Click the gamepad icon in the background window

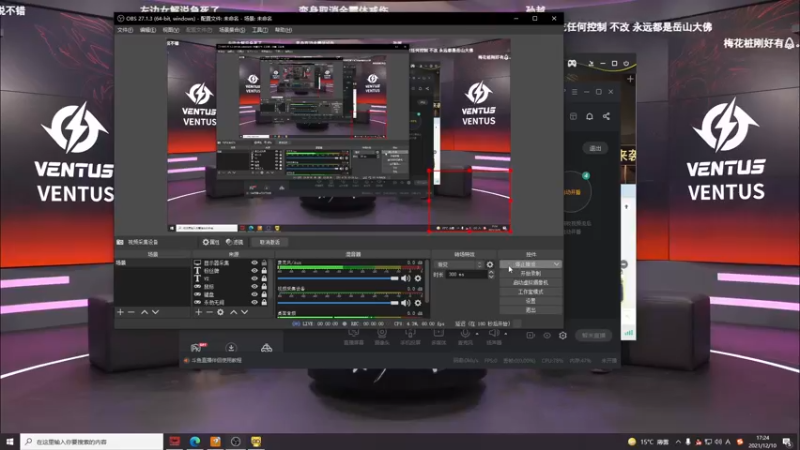572,63
